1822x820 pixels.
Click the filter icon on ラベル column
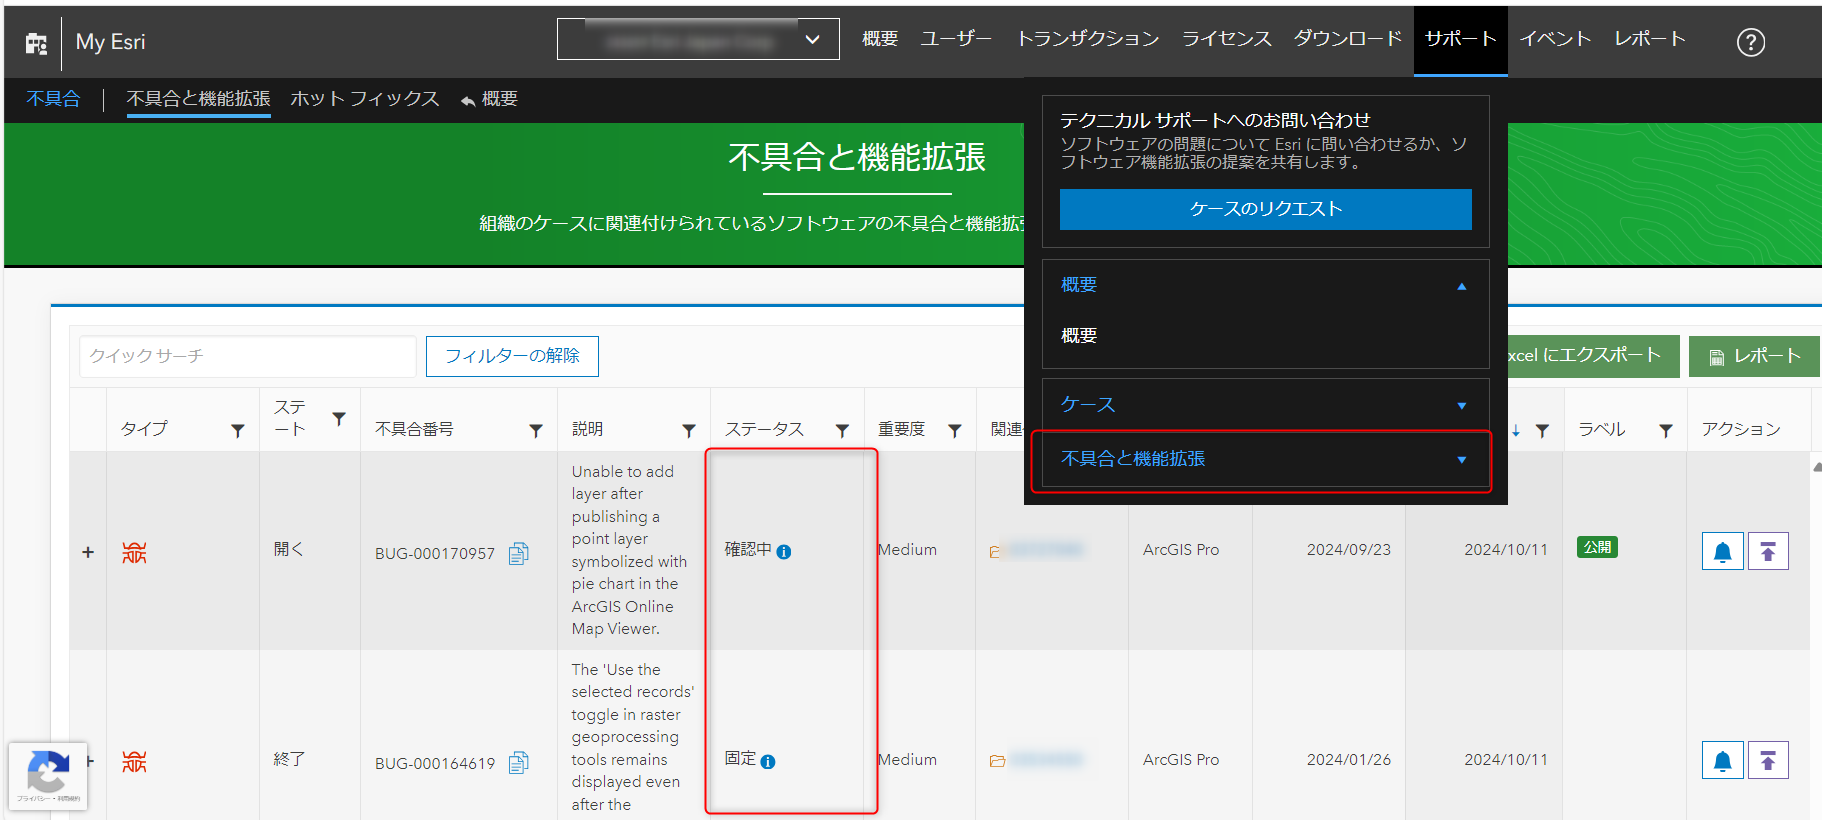(1666, 431)
